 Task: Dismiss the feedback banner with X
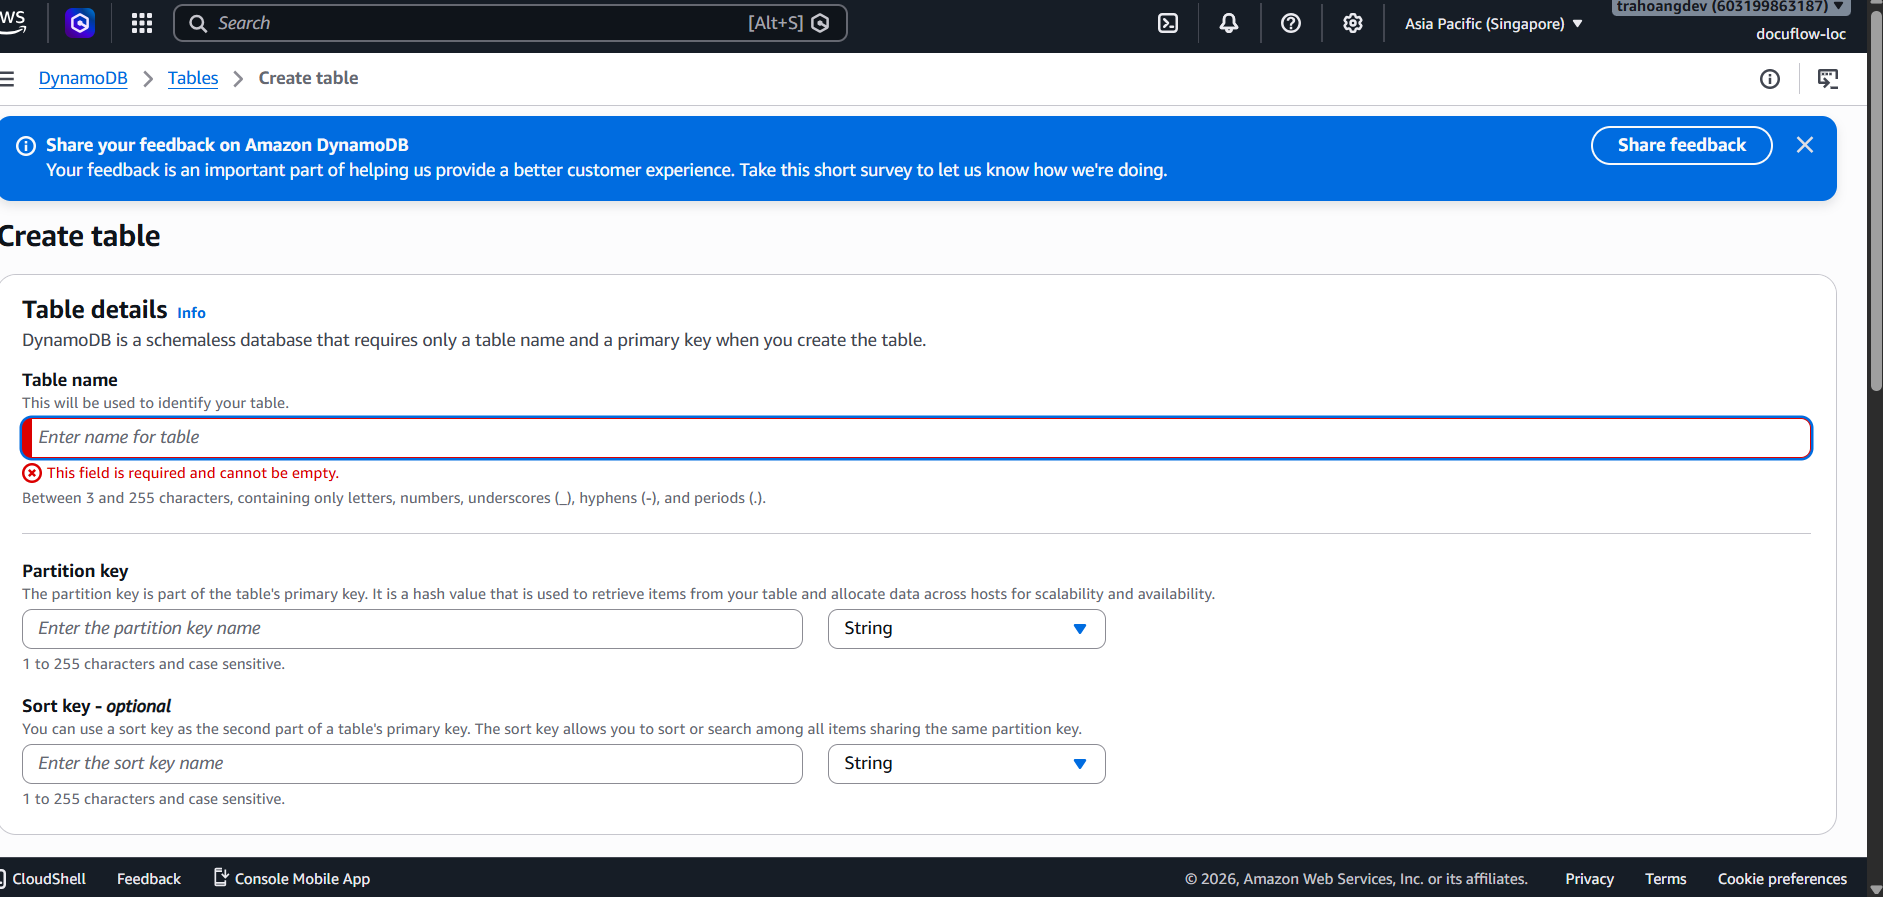[1805, 145]
